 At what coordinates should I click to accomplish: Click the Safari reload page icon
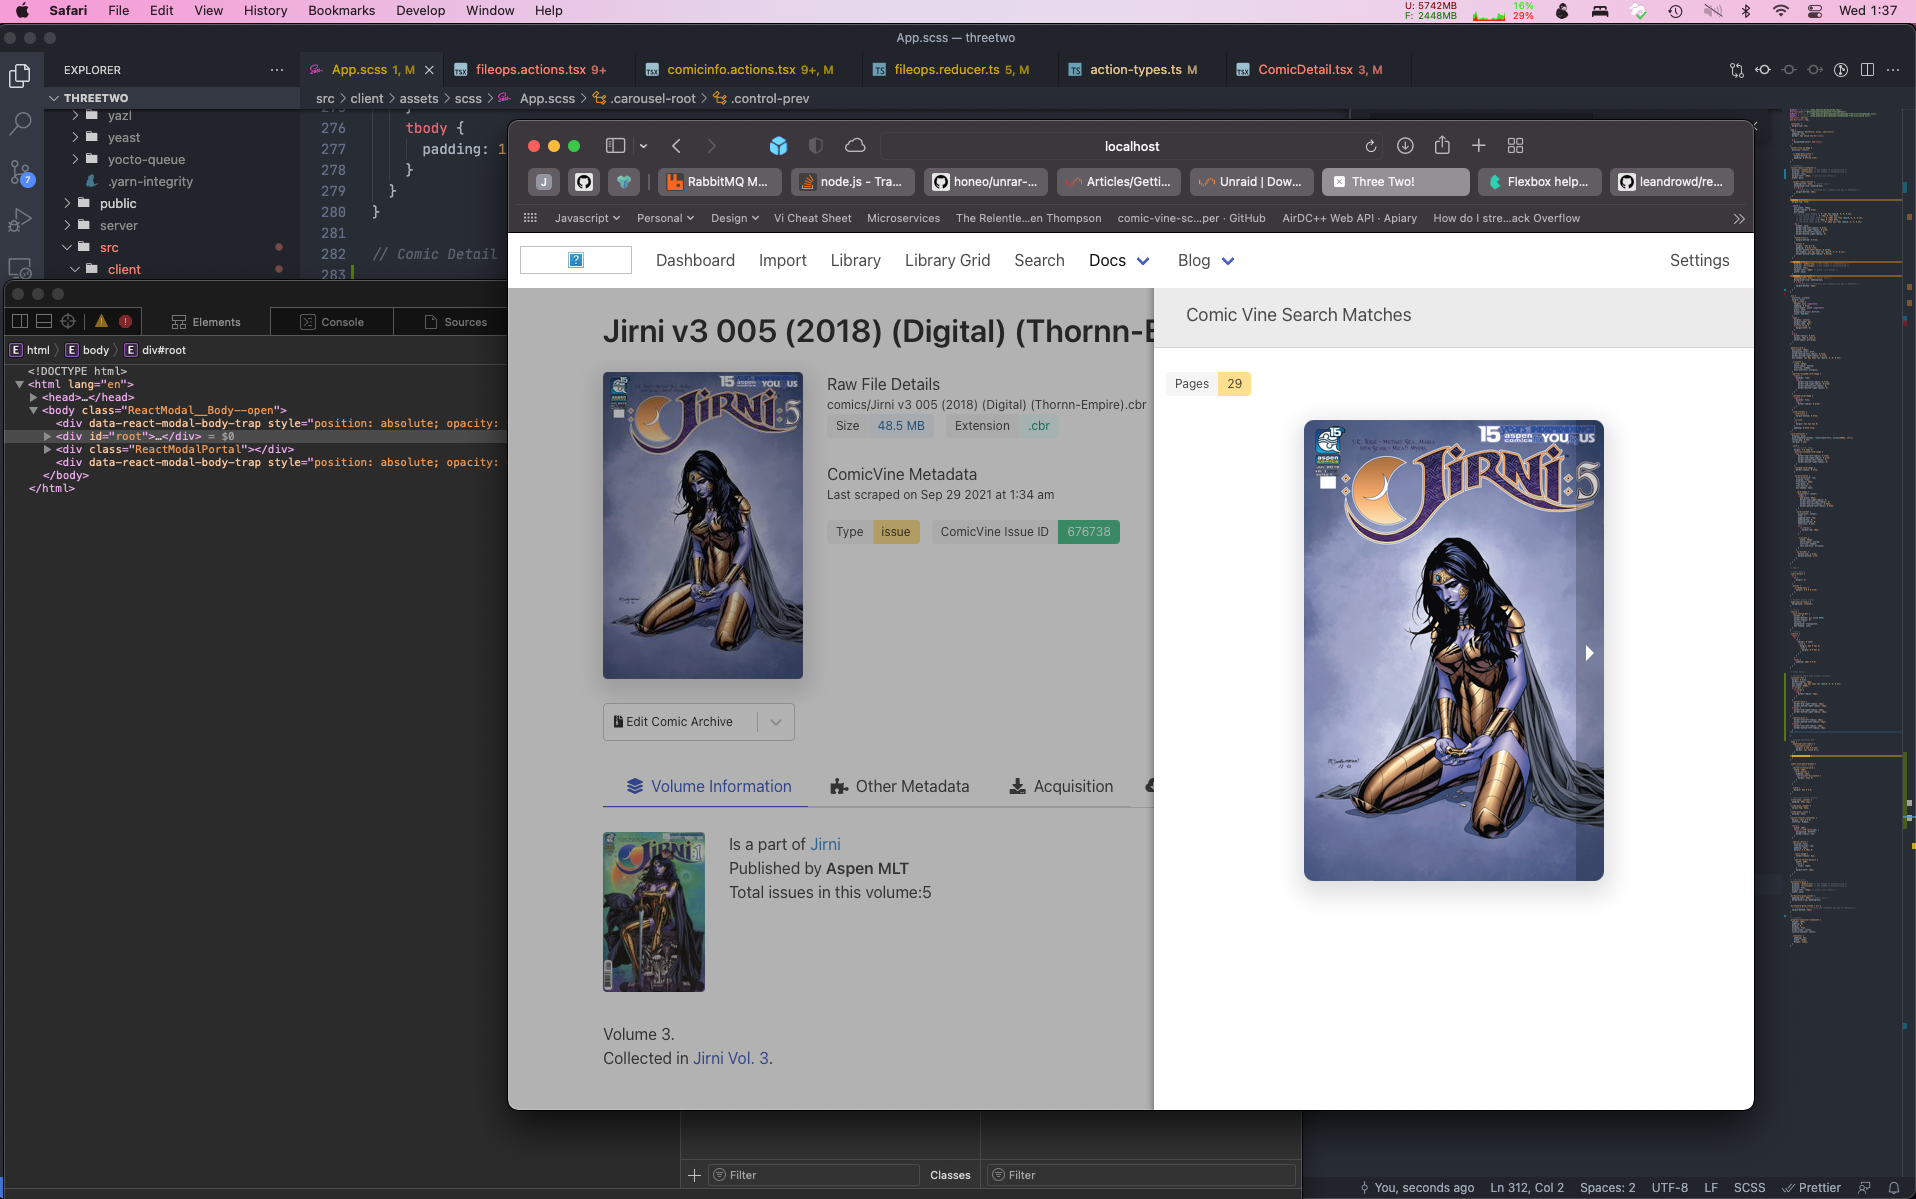[1370, 146]
